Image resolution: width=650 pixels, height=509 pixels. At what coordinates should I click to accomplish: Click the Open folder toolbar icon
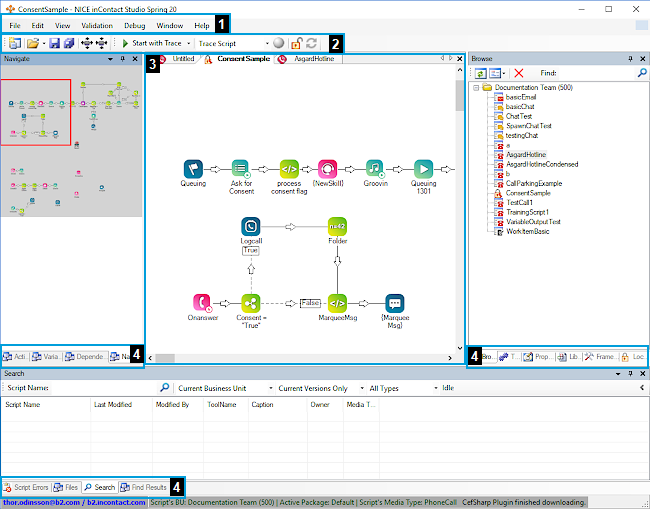(x=33, y=44)
